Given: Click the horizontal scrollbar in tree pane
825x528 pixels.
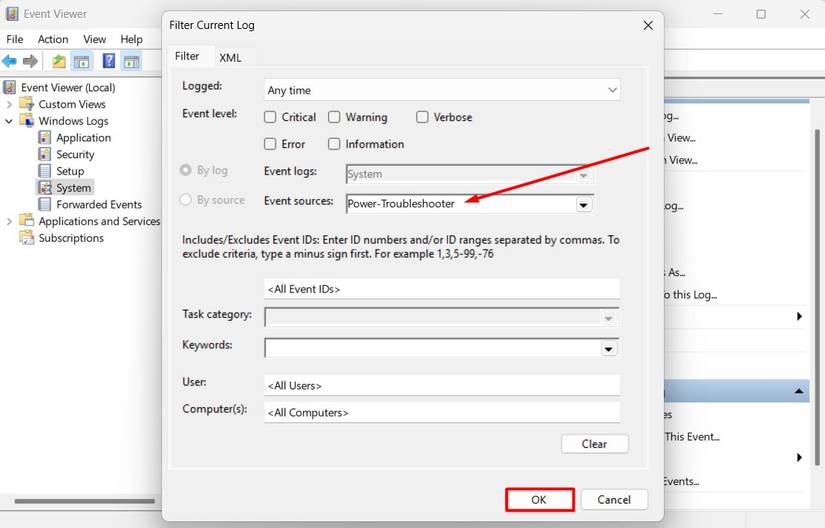Looking at the screenshot, I should tap(85, 501).
